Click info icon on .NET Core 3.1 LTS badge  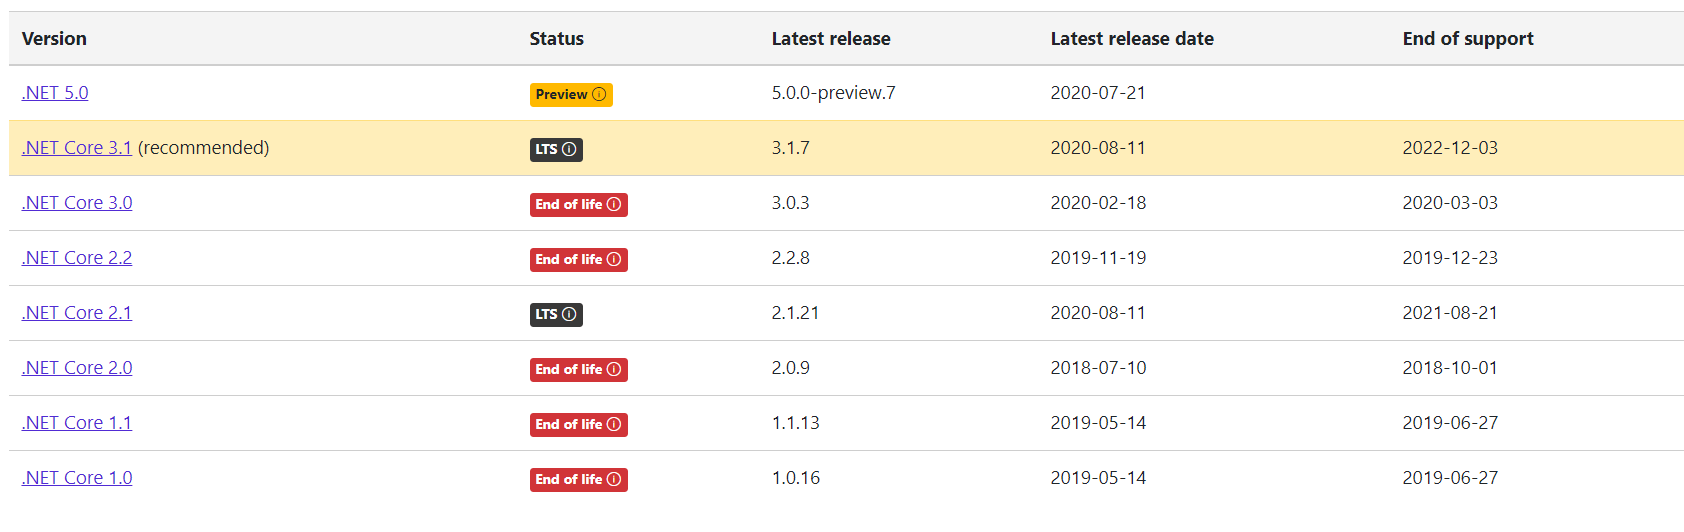pyautogui.click(x=569, y=149)
